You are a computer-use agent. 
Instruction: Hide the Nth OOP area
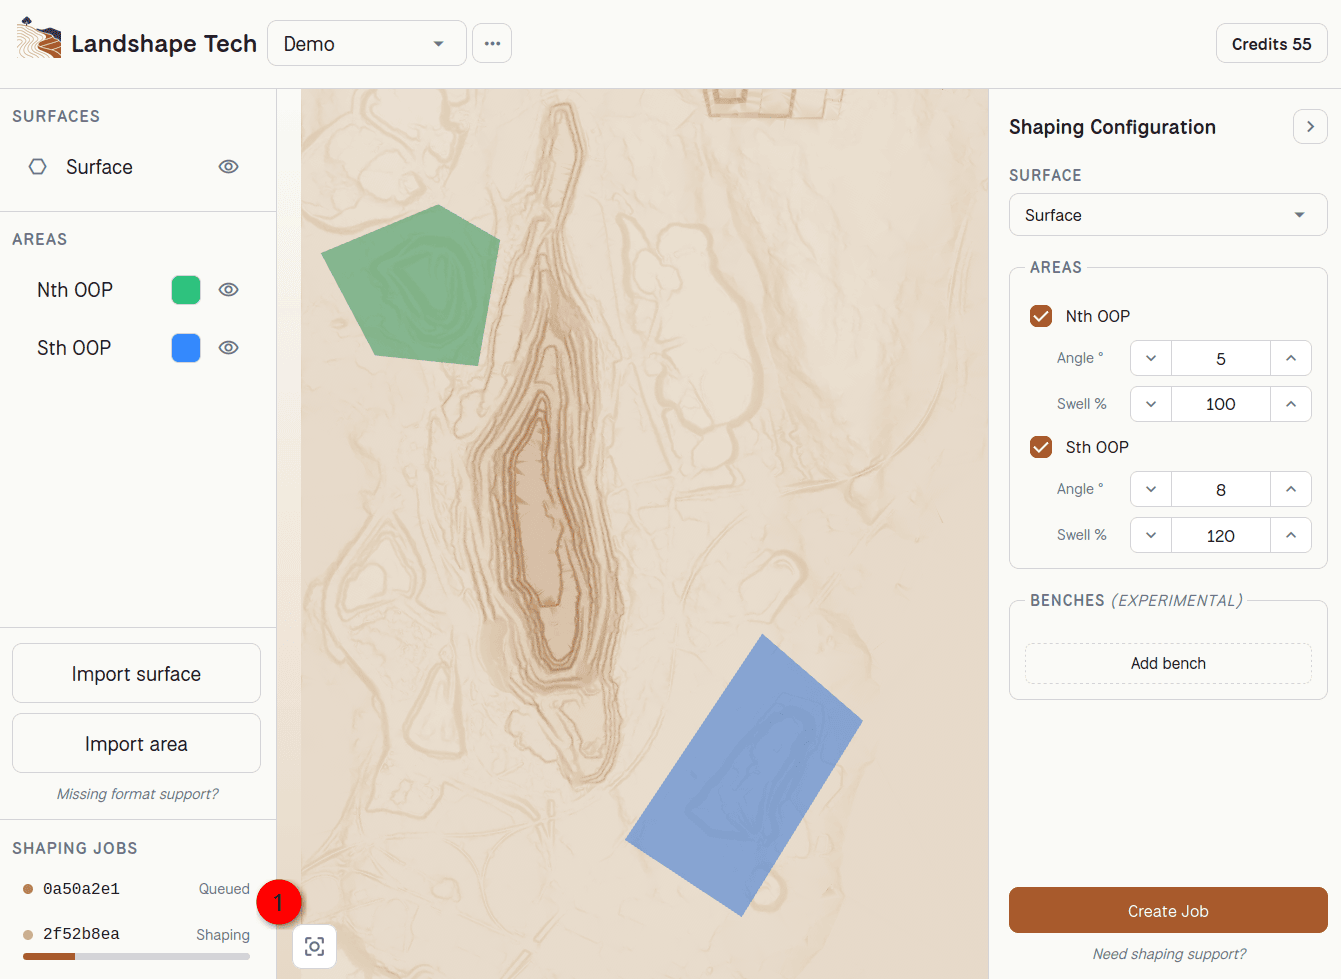[x=229, y=290]
